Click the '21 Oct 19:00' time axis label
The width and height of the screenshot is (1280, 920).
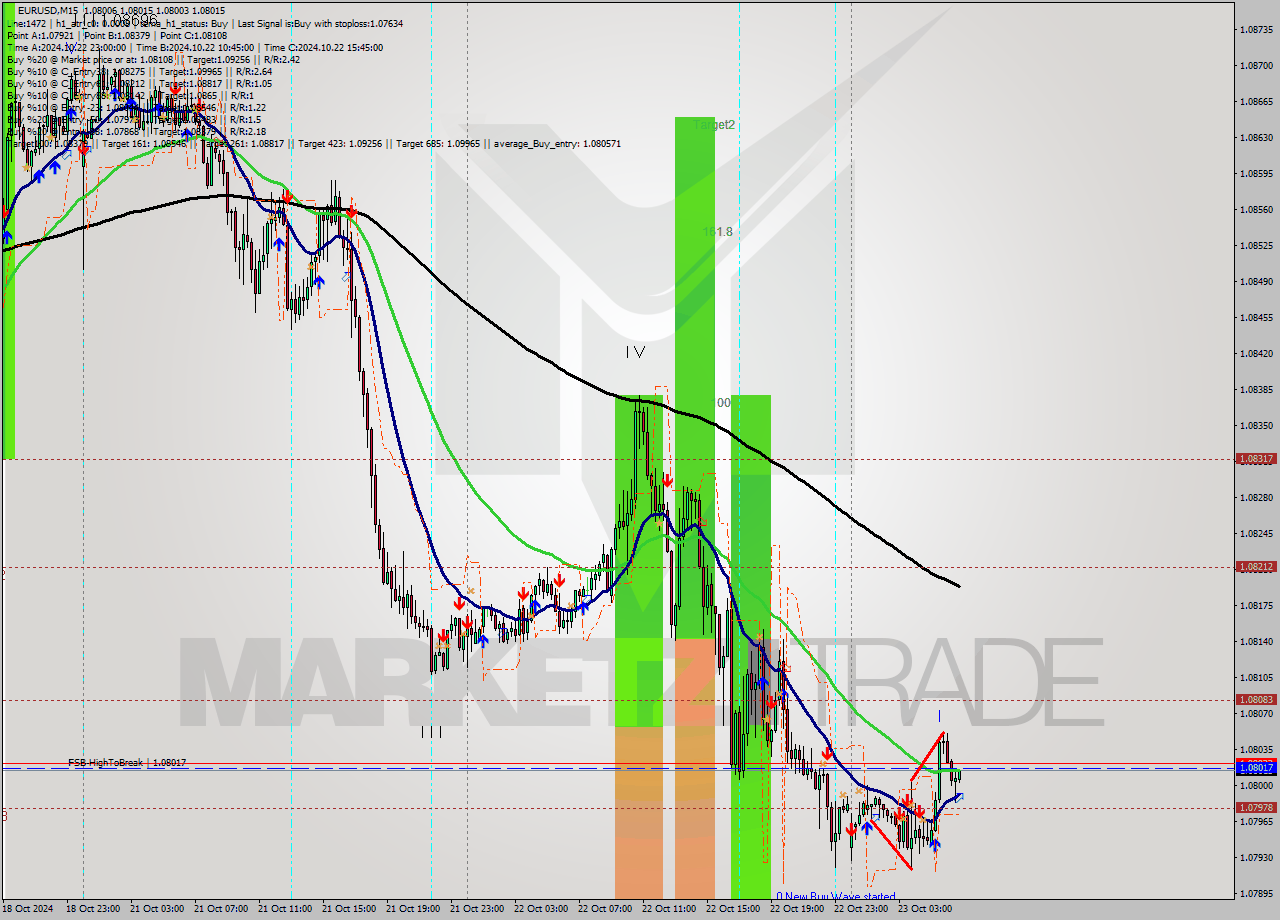(413, 909)
